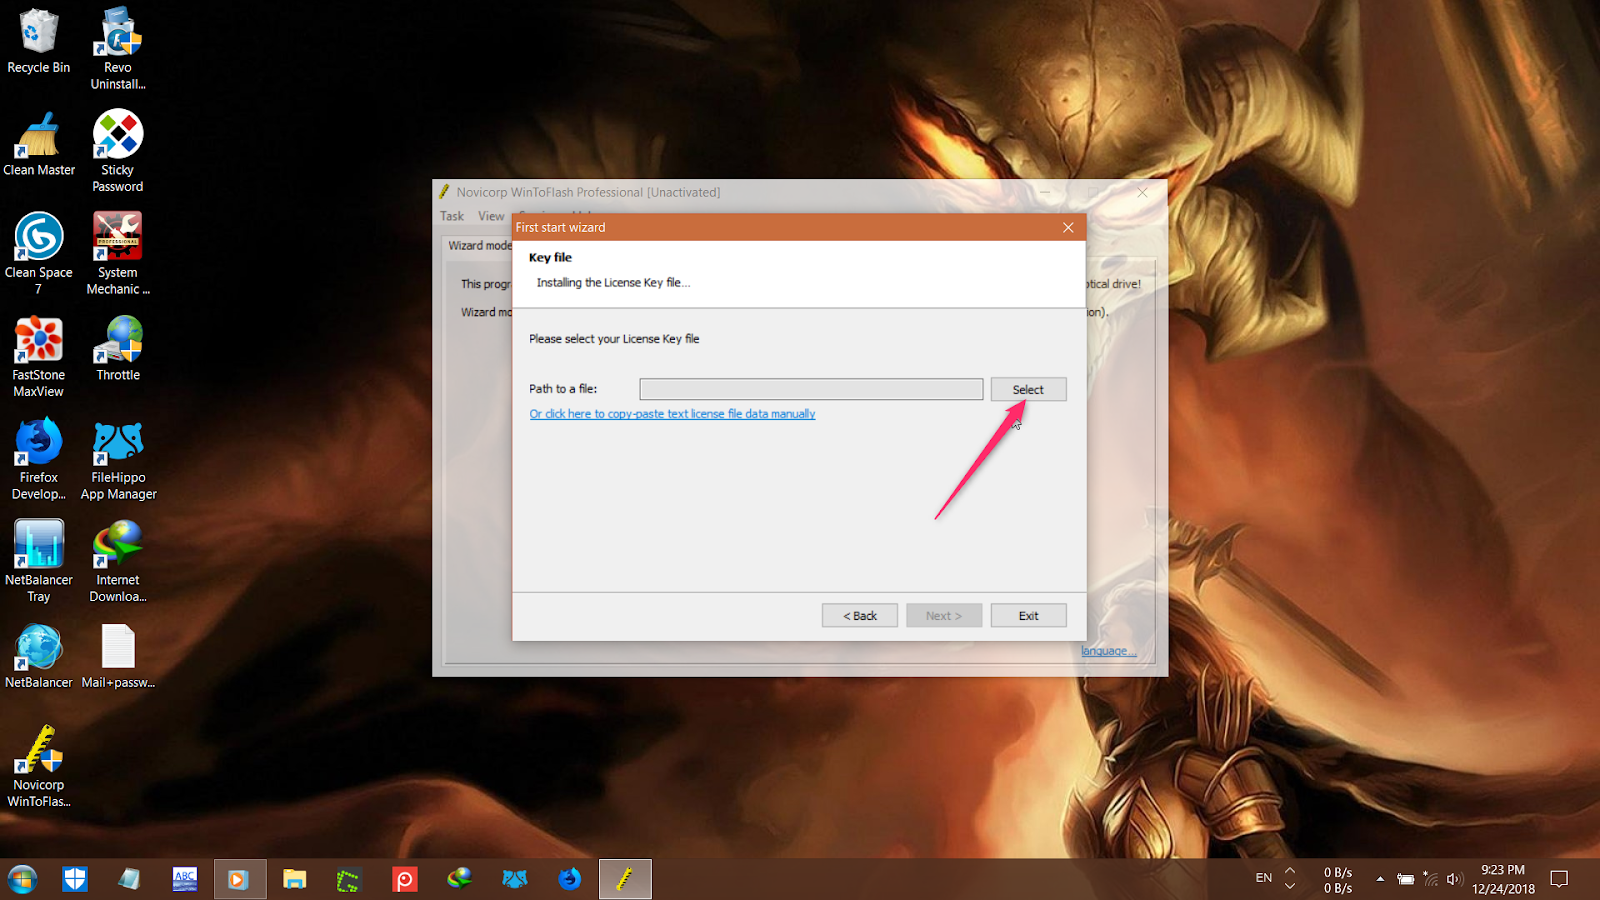Image resolution: width=1600 pixels, height=900 pixels.
Task: Open the Mail+password text file icon
Action: [118, 656]
